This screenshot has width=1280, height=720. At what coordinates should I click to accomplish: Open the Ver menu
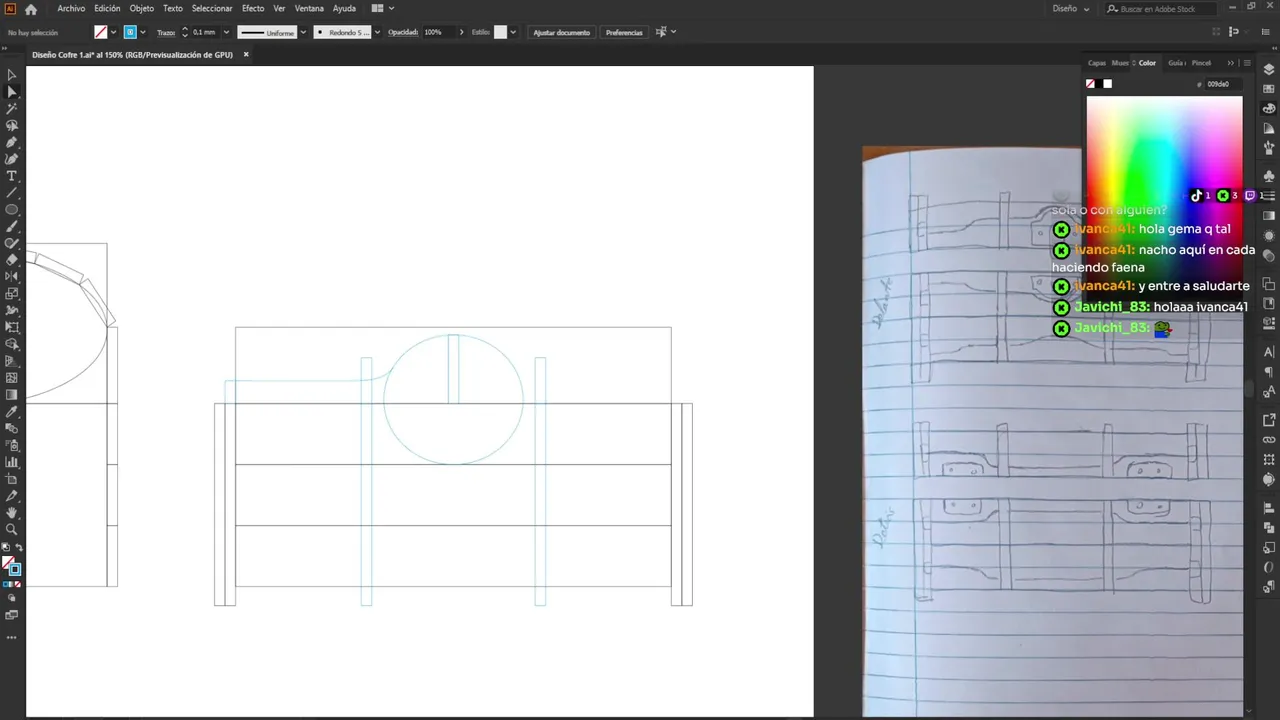click(x=279, y=9)
